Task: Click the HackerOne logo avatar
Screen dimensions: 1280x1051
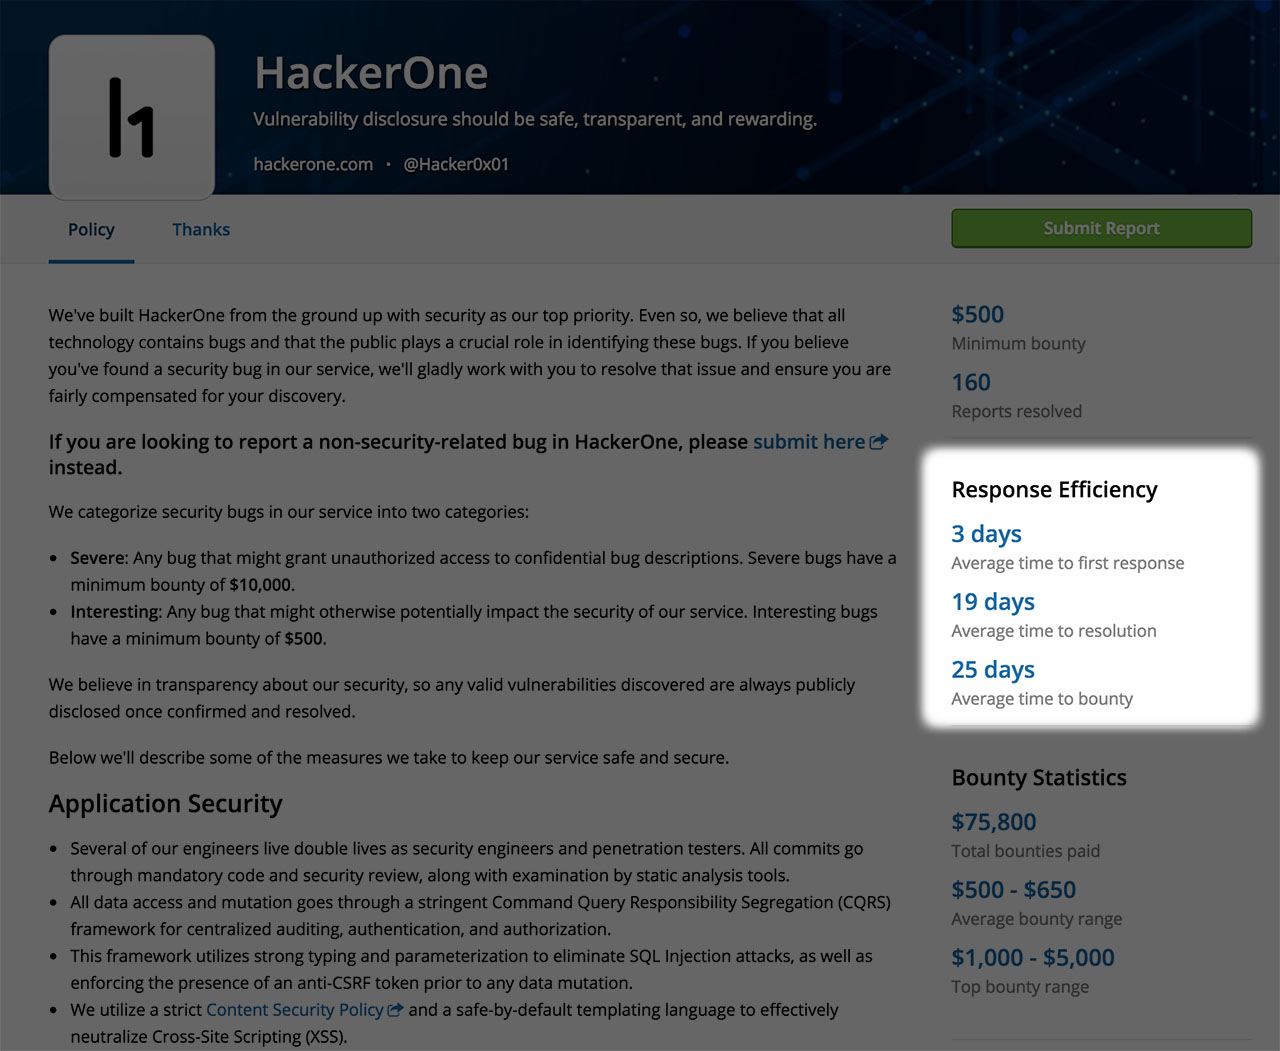Action: point(131,115)
